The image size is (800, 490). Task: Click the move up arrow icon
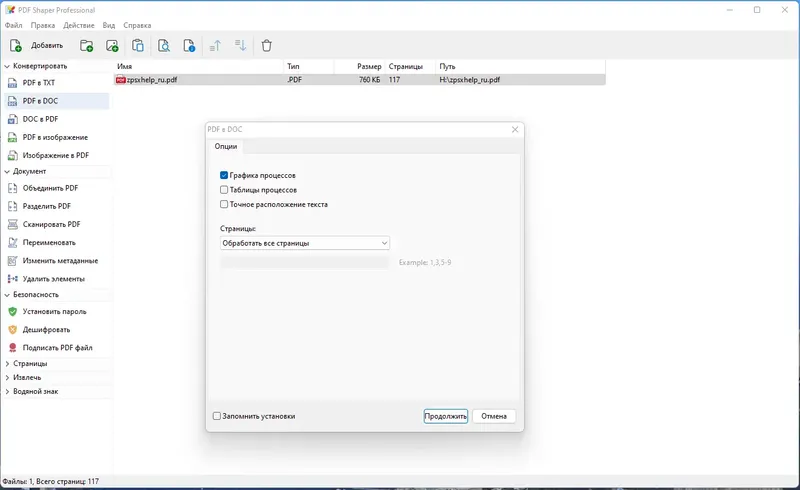click(215, 45)
